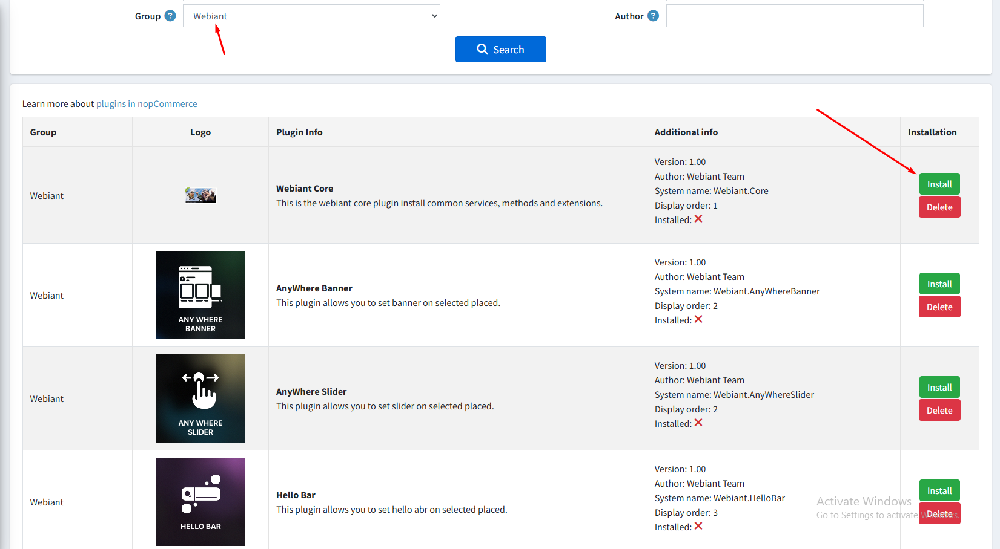1000x549 pixels.
Task: Install the Hello Bar plugin
Action: 939,490
